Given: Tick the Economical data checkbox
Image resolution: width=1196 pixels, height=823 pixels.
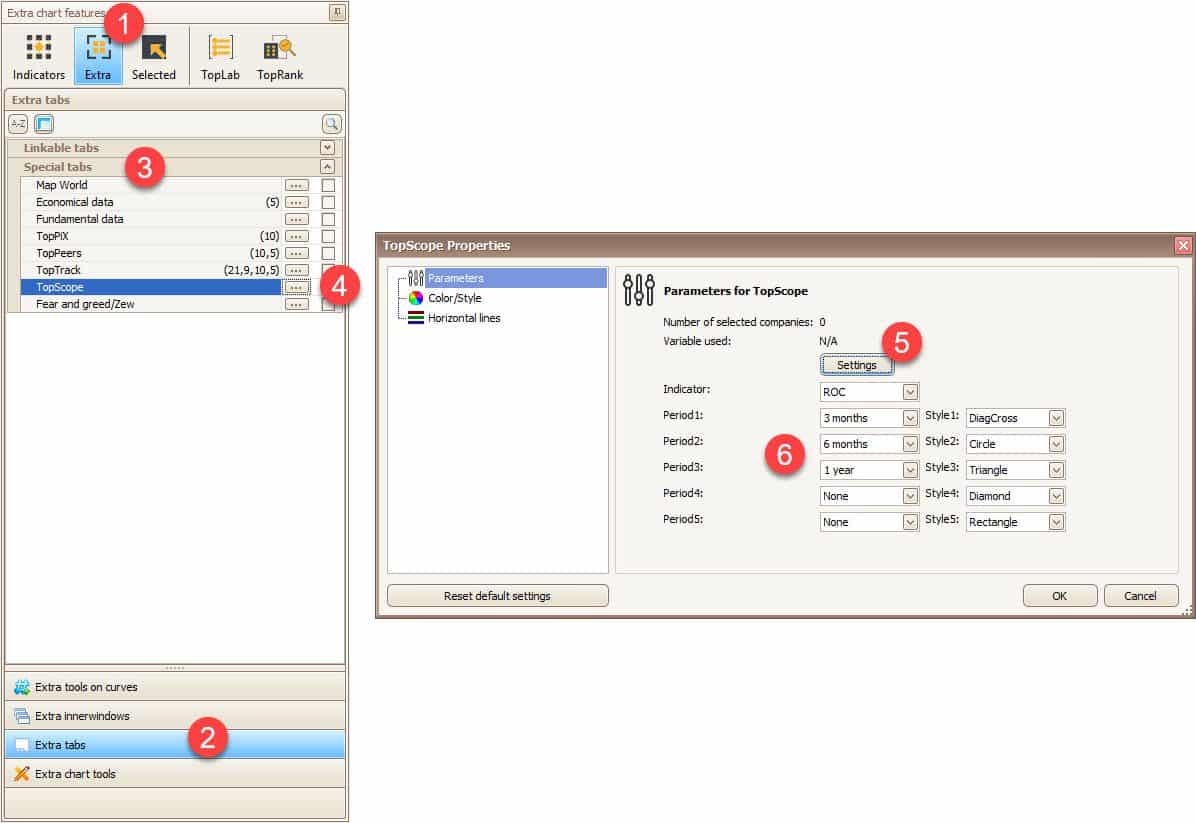Looking at the screenshot, I should 328,202.
